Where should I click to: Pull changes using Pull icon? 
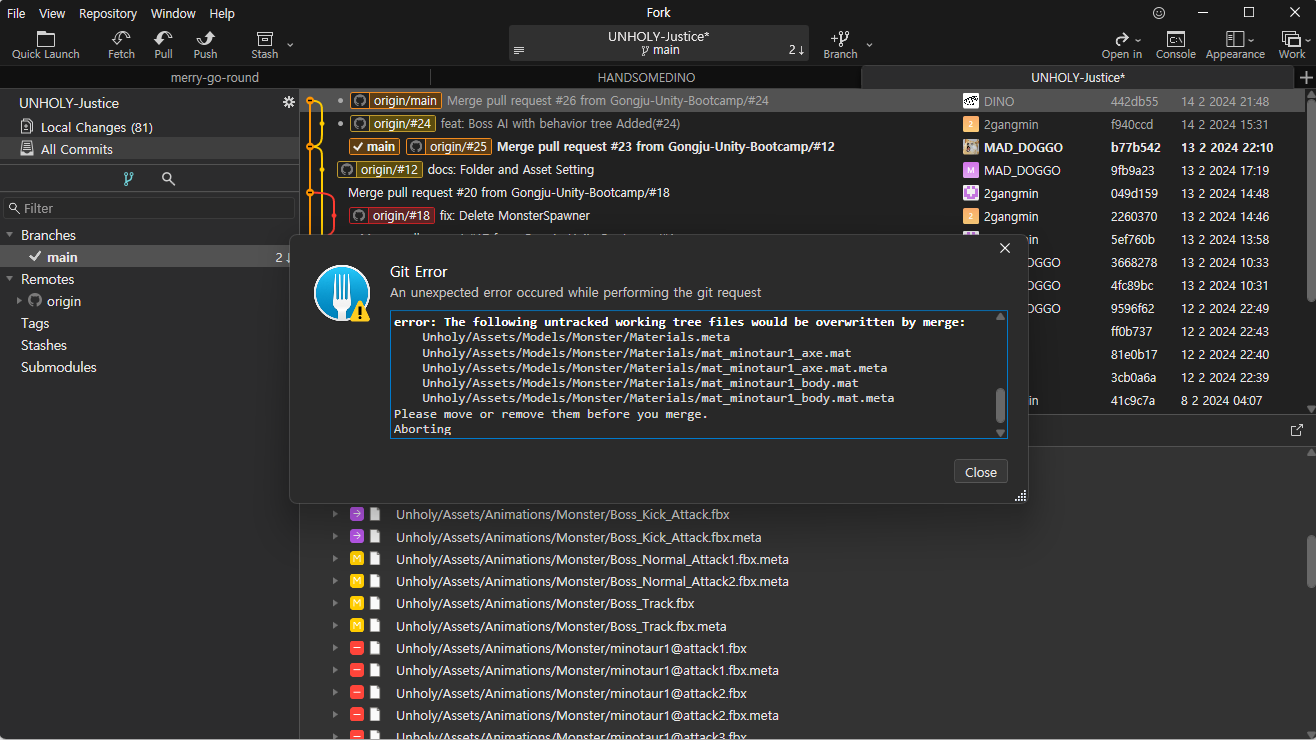[163, 45]
